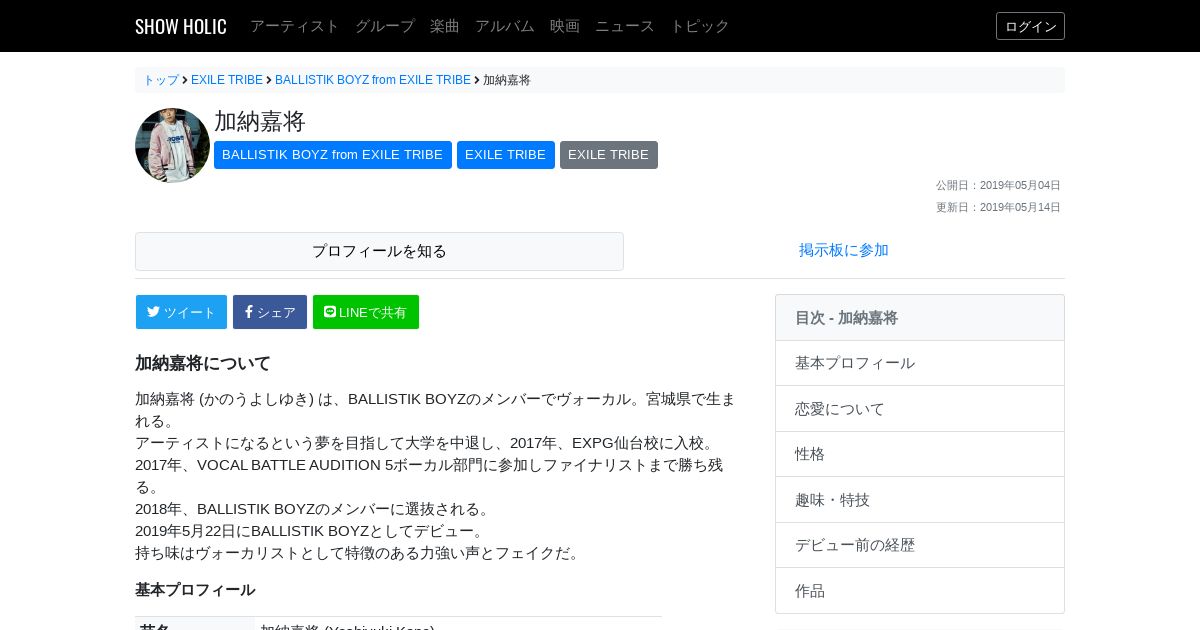The image size is (1200, 630).
Task: Click the gray EXILE TRIBE tag
Action: (x=609, y=155)
